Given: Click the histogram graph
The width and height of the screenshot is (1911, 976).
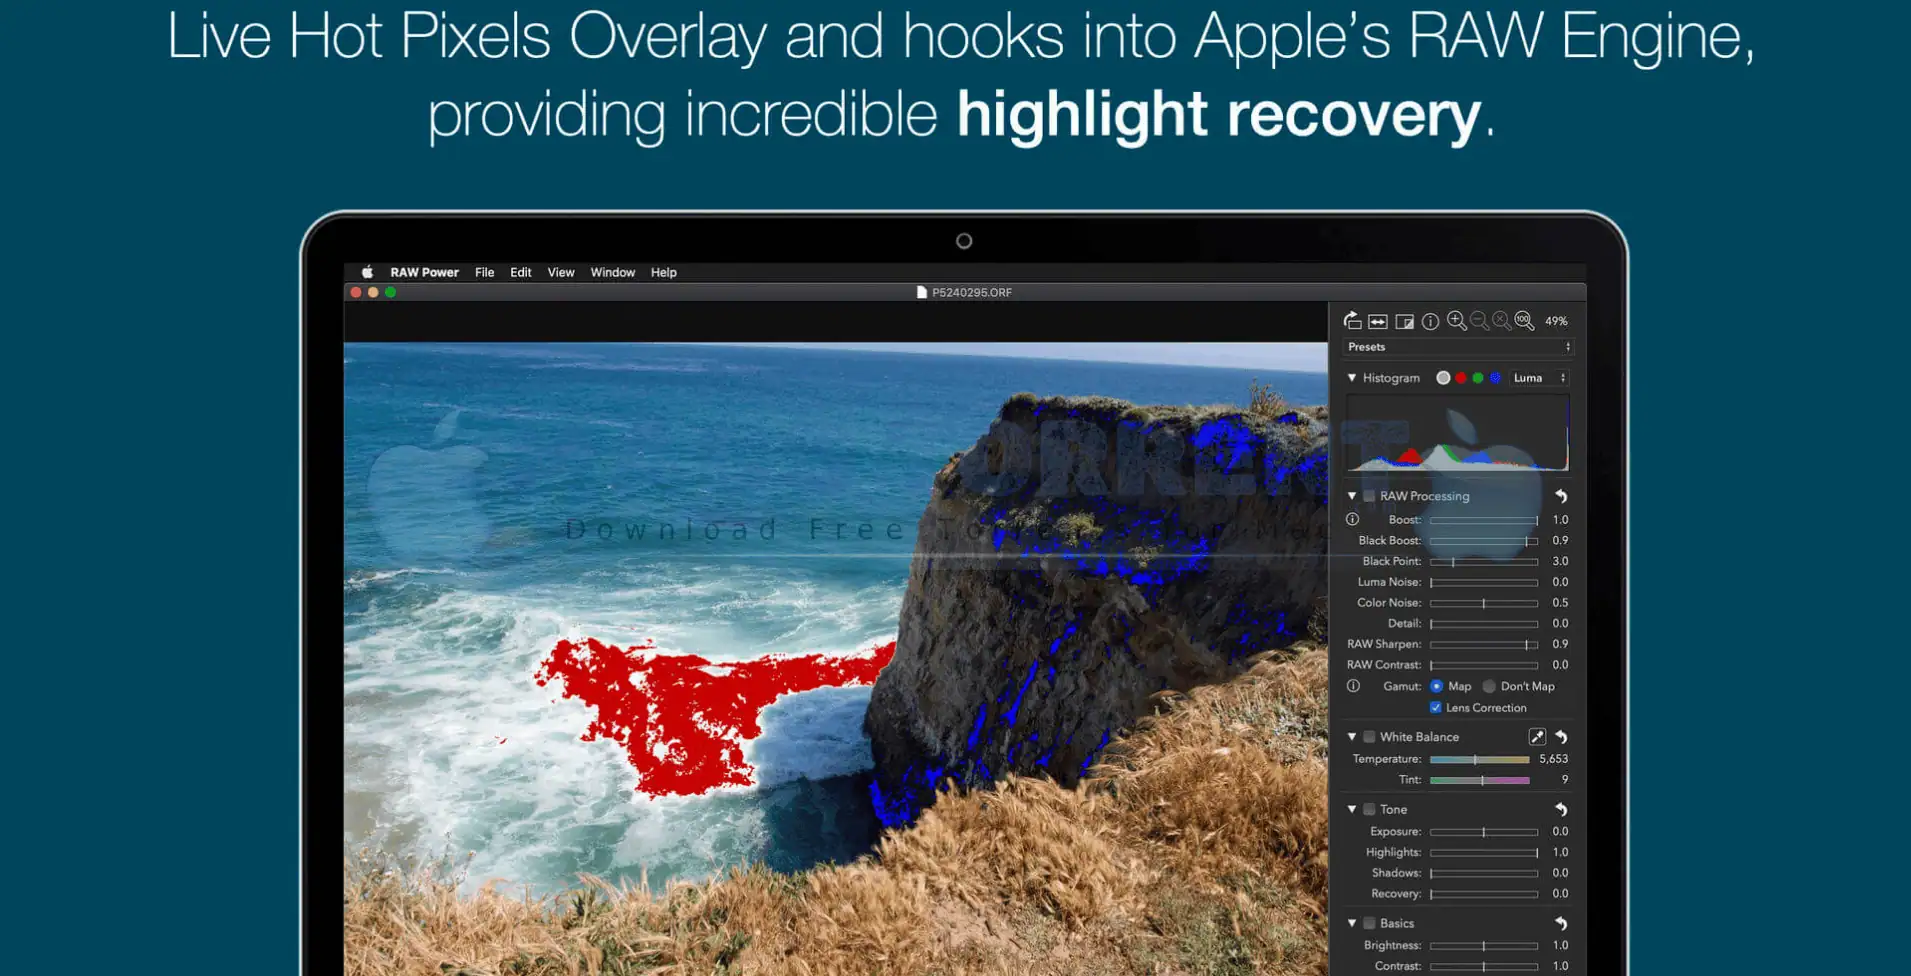Looking at the screenshot, I should tap(1458, 432).
